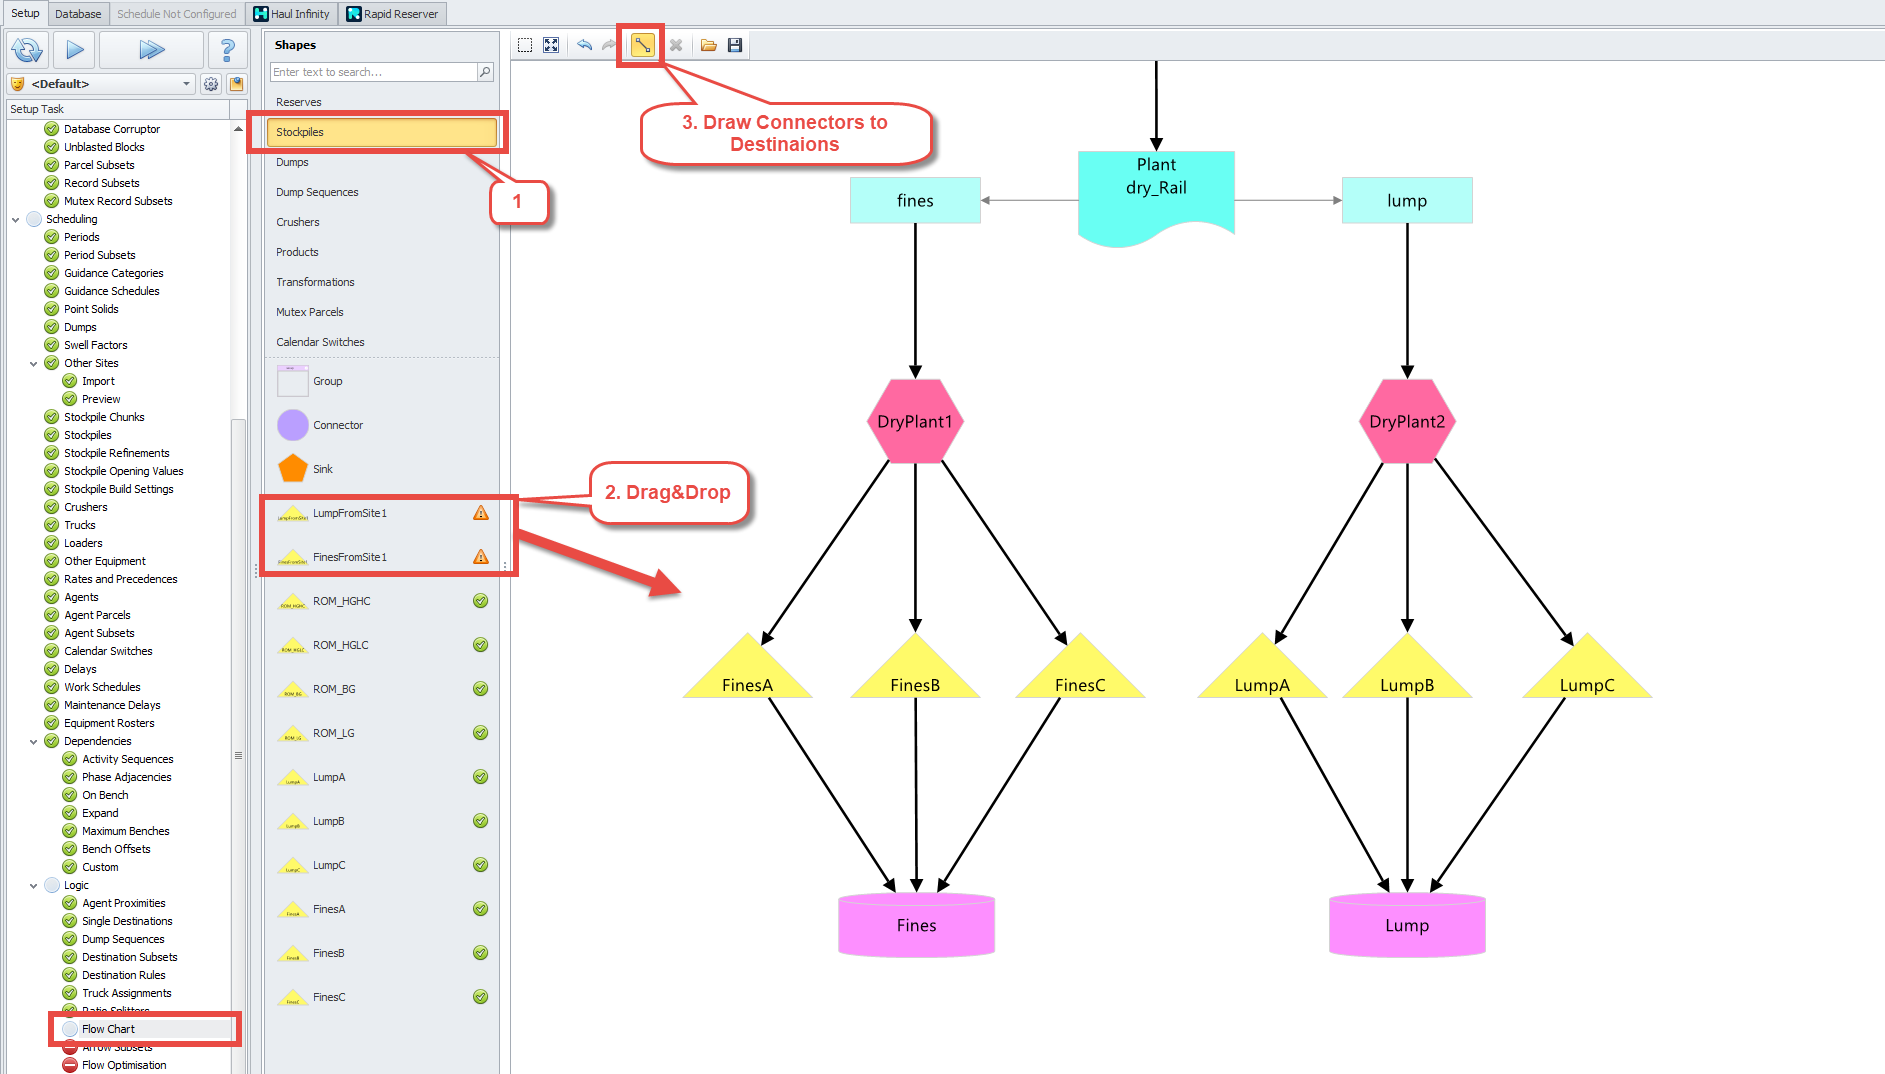Click the zoom-to-fit toolbar icon

click(x=551, y=45)
